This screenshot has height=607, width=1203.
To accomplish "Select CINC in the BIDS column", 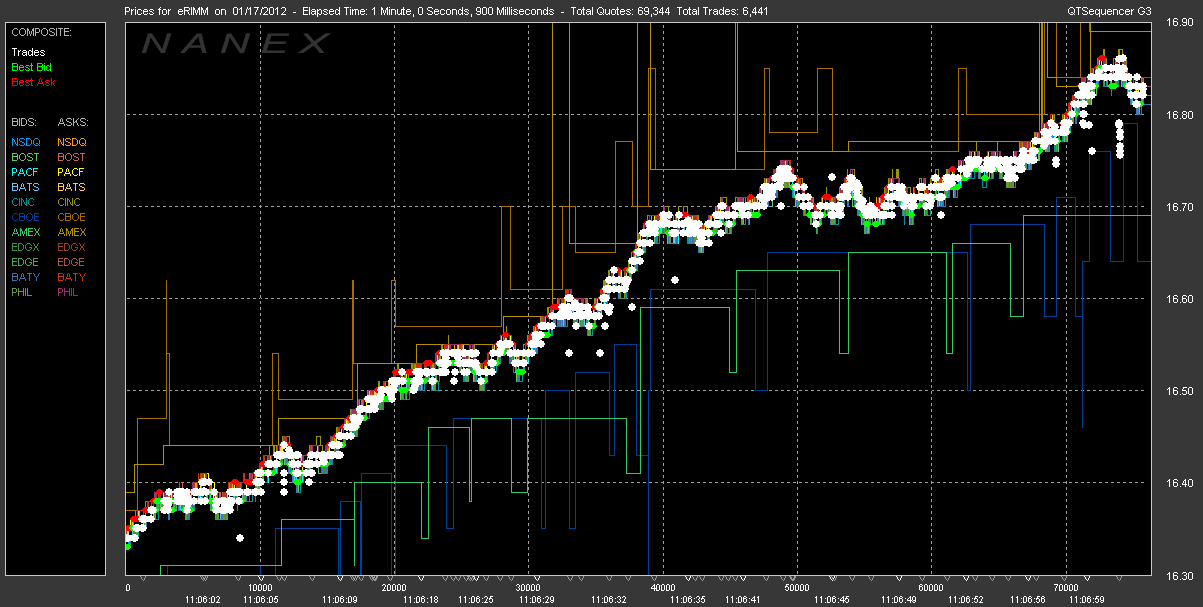I will point(25,202).
